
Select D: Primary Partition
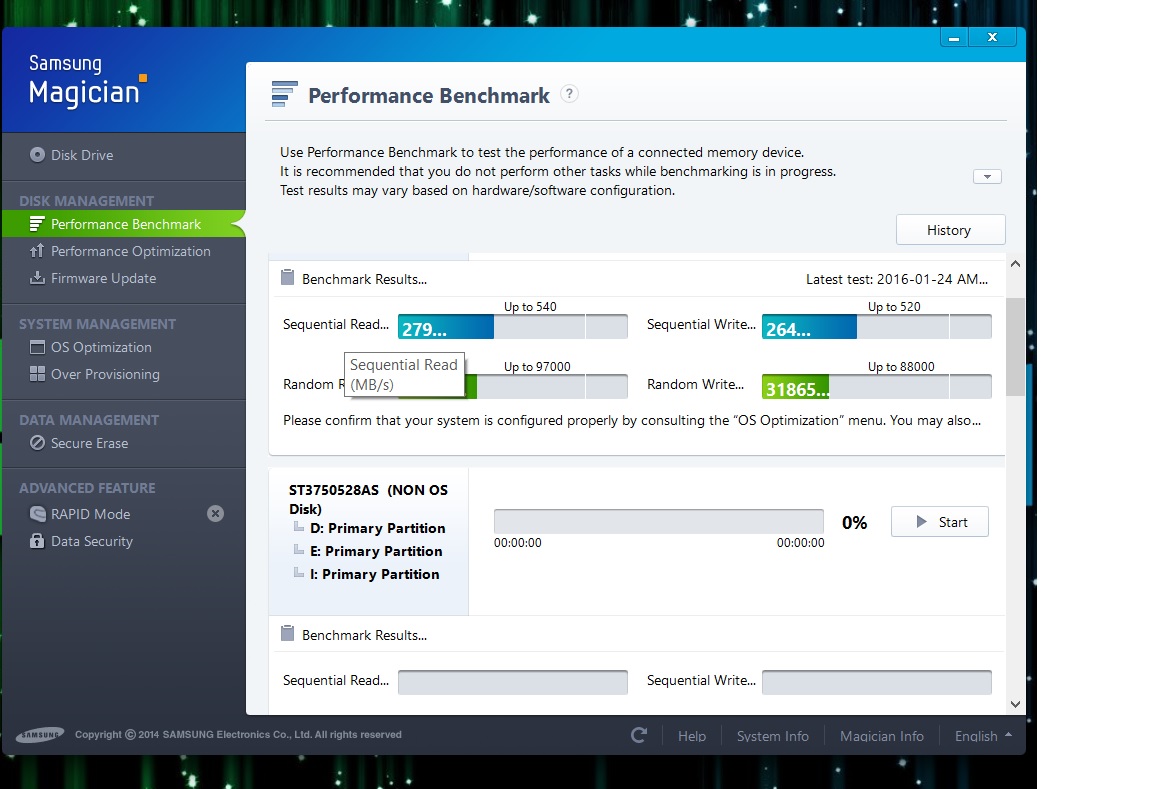377,528
